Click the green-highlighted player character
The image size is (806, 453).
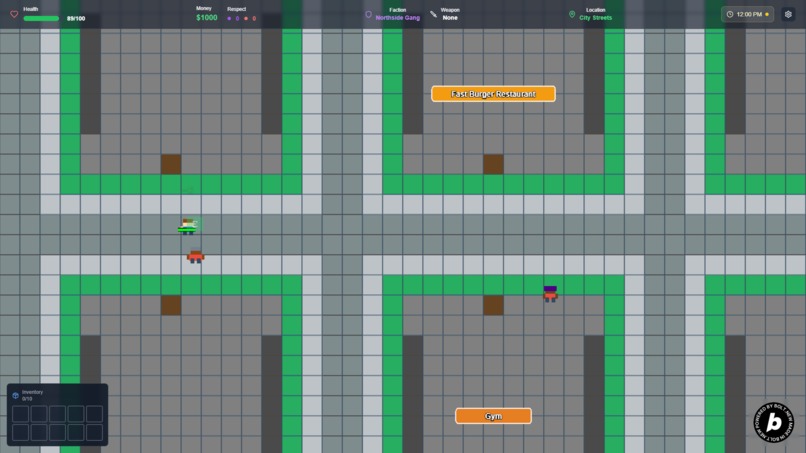[189, 225]
